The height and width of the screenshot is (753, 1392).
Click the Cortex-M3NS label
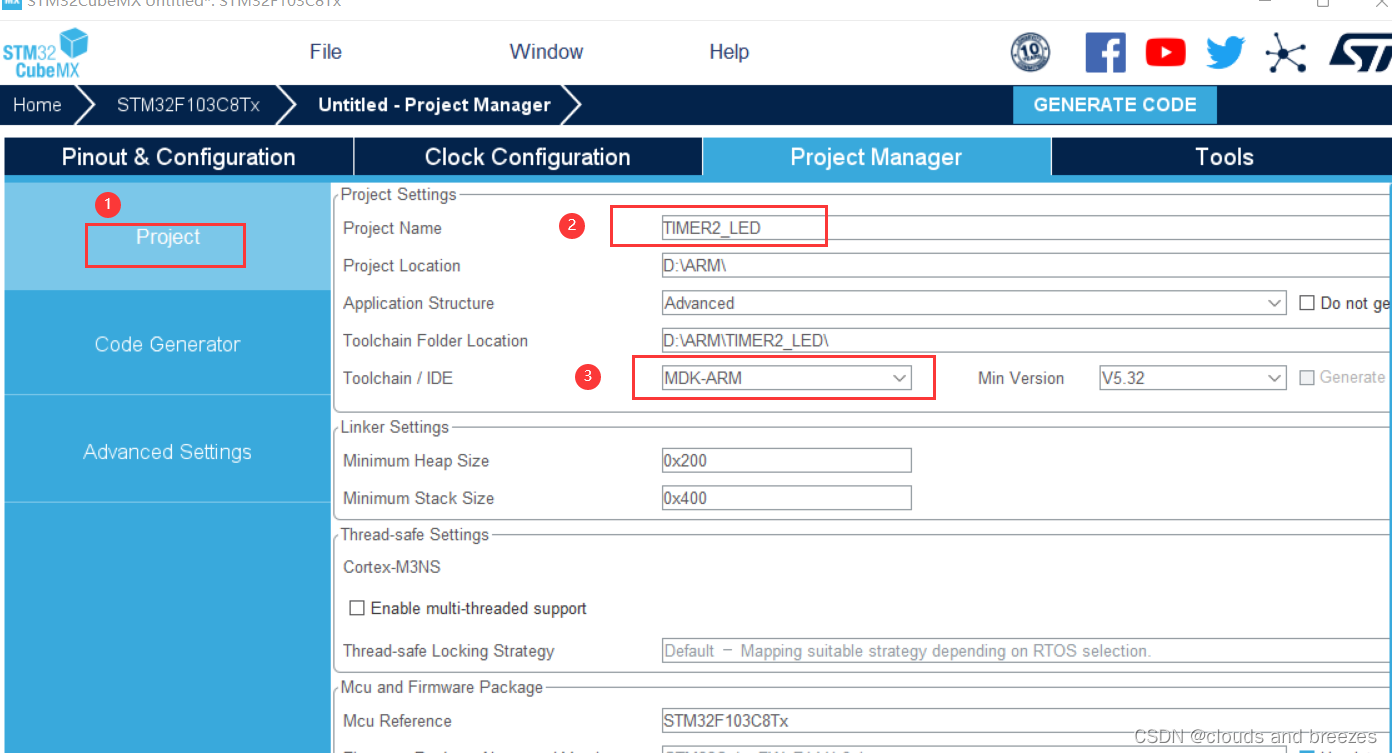tap(391, 567)
